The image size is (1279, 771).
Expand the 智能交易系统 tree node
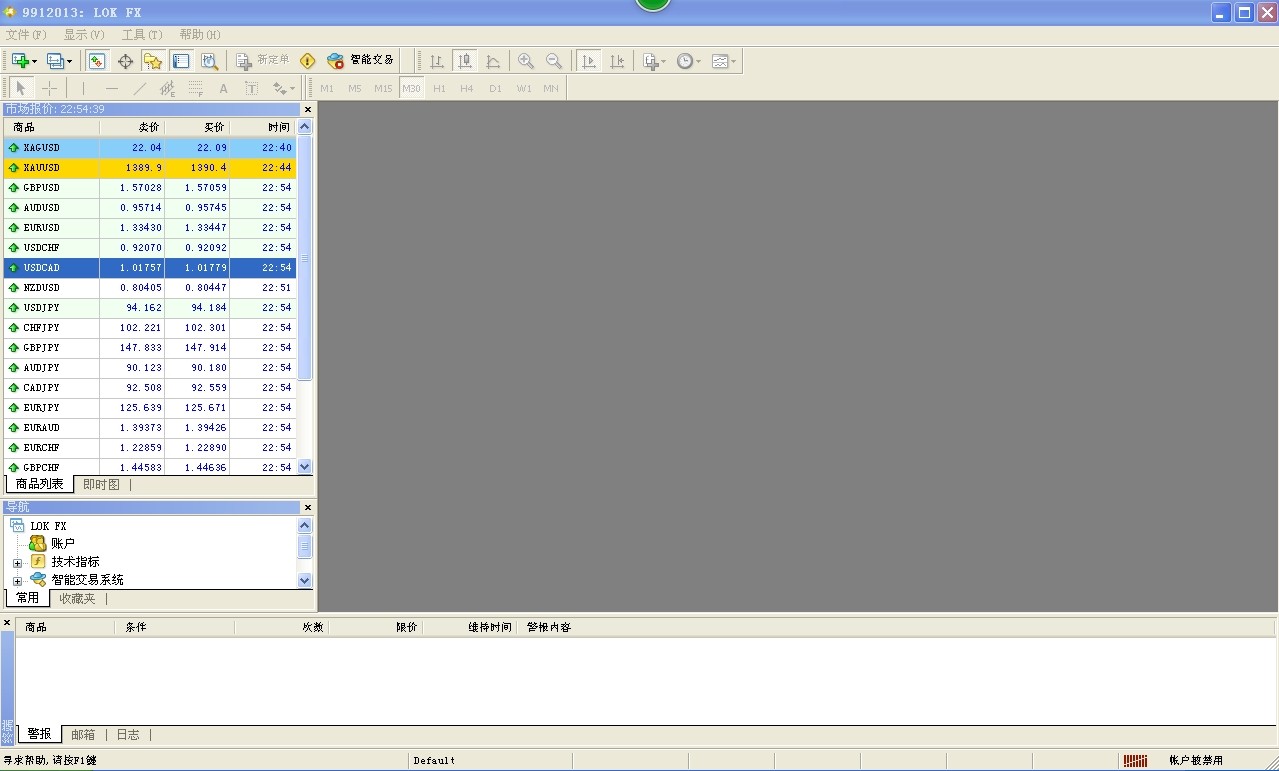click(17, 581)
